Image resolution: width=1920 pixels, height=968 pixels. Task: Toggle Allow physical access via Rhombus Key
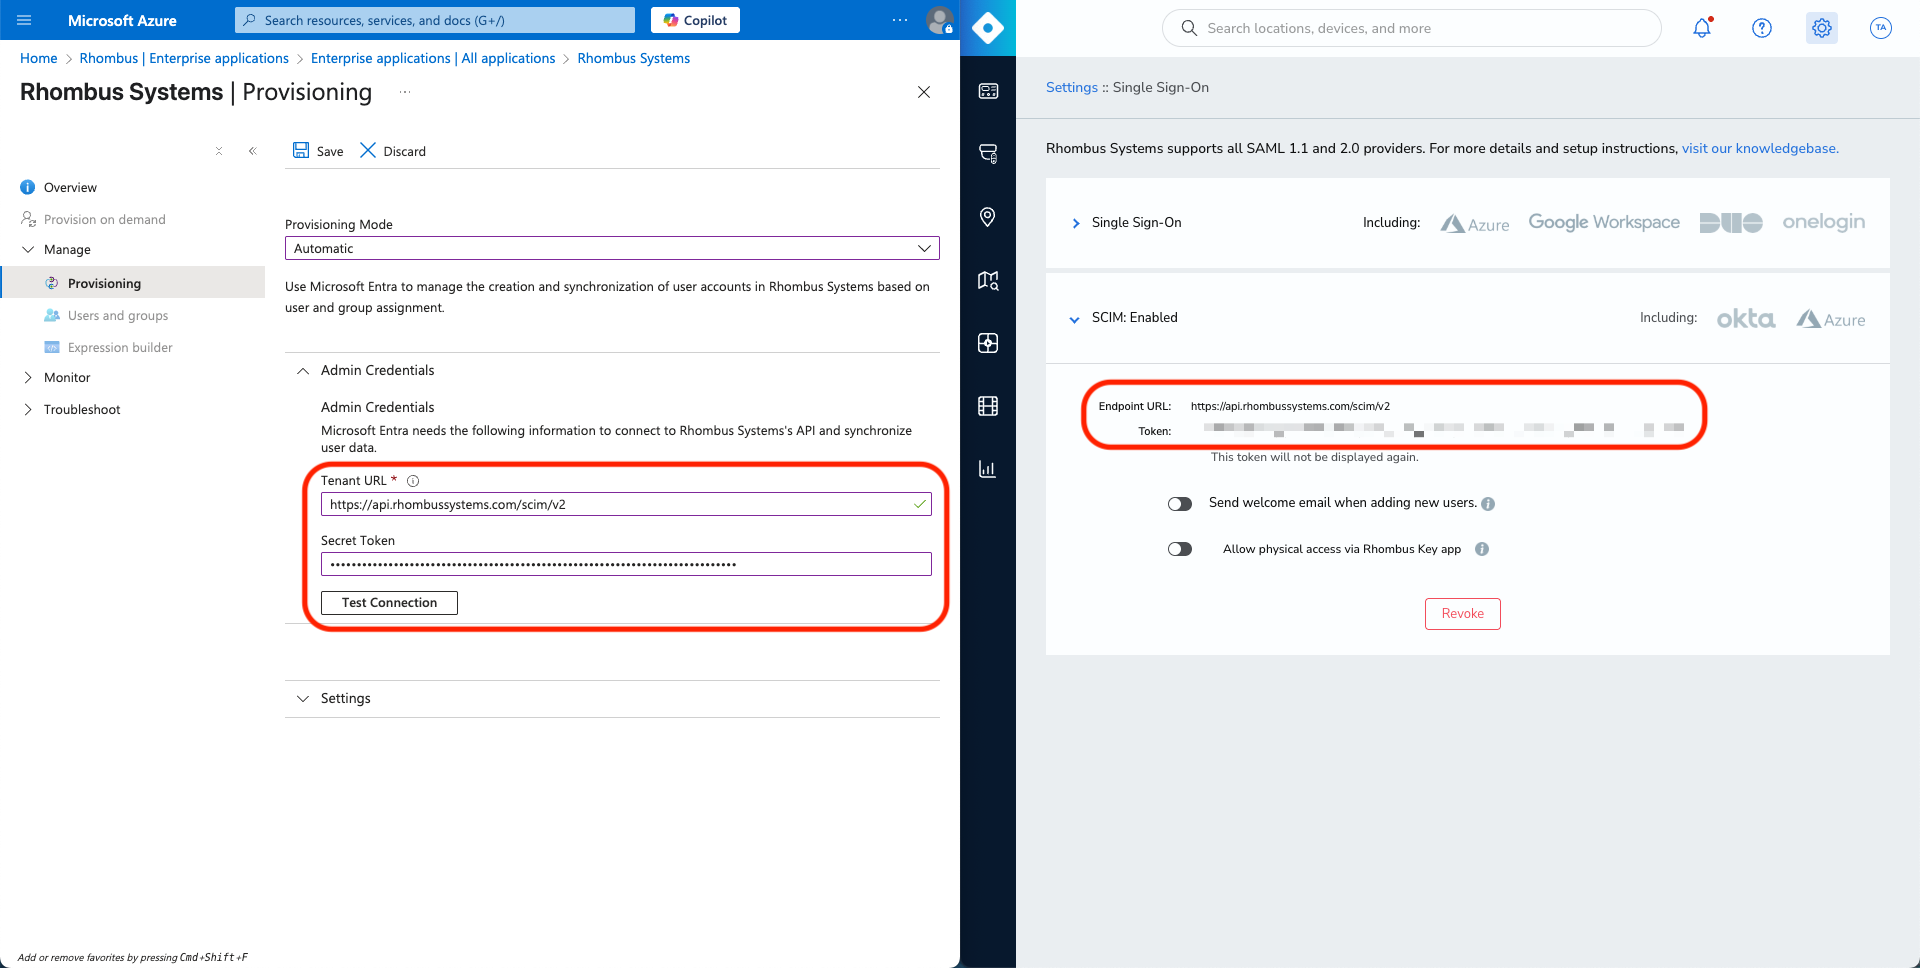[1180, 549]
